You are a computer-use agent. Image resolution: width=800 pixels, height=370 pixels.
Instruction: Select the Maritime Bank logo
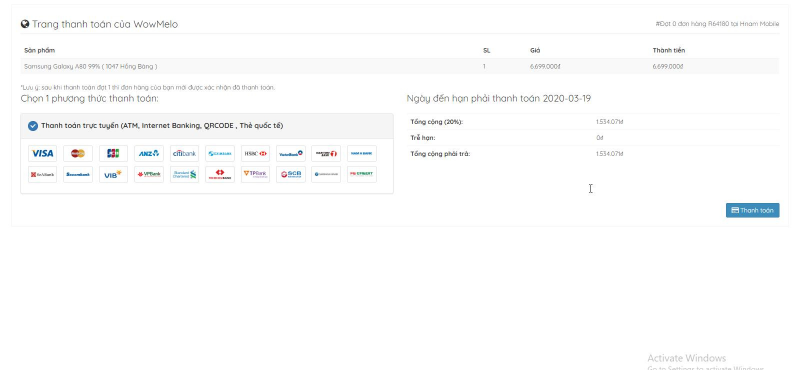[x=326, y=153]
